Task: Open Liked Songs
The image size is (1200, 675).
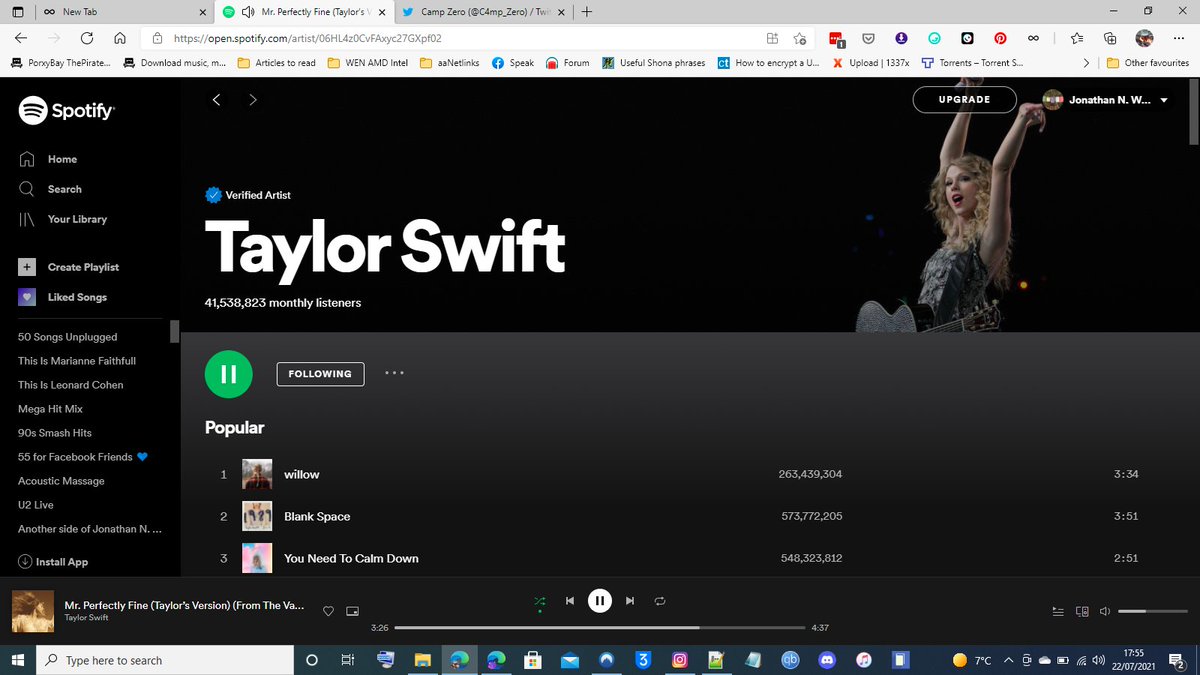Action: click(x=77, y=297)
